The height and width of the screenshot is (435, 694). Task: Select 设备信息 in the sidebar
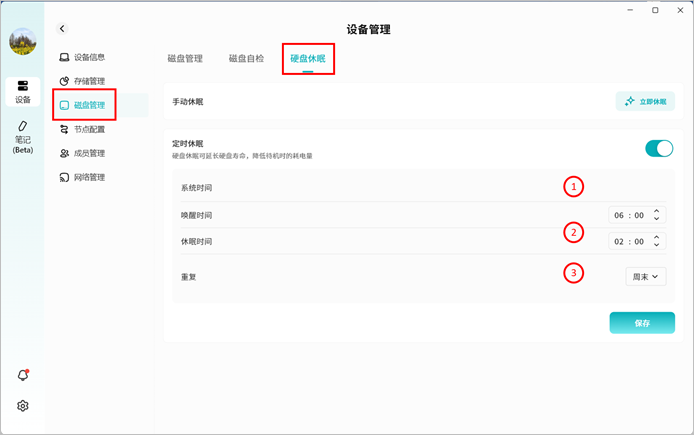[x=89, y=57]
